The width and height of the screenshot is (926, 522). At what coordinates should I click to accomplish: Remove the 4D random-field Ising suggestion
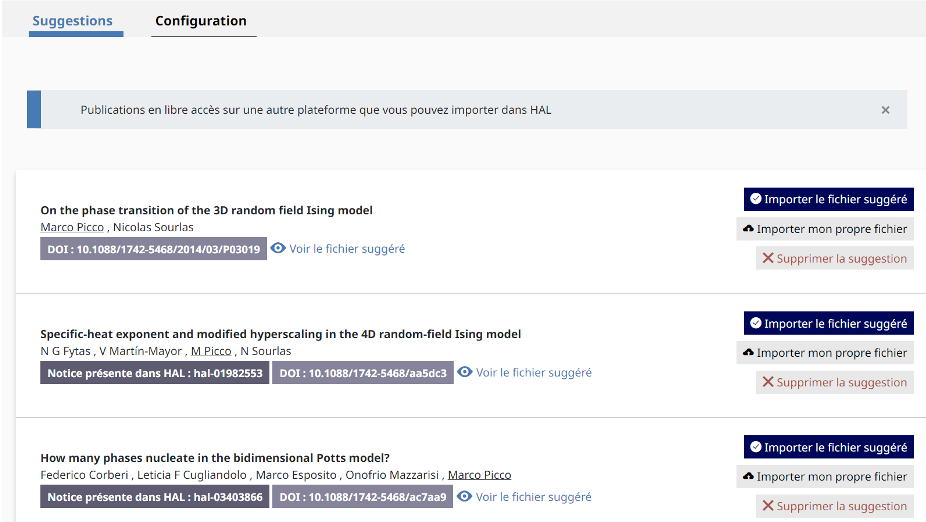pyautogui.click(x=834, y=382)
